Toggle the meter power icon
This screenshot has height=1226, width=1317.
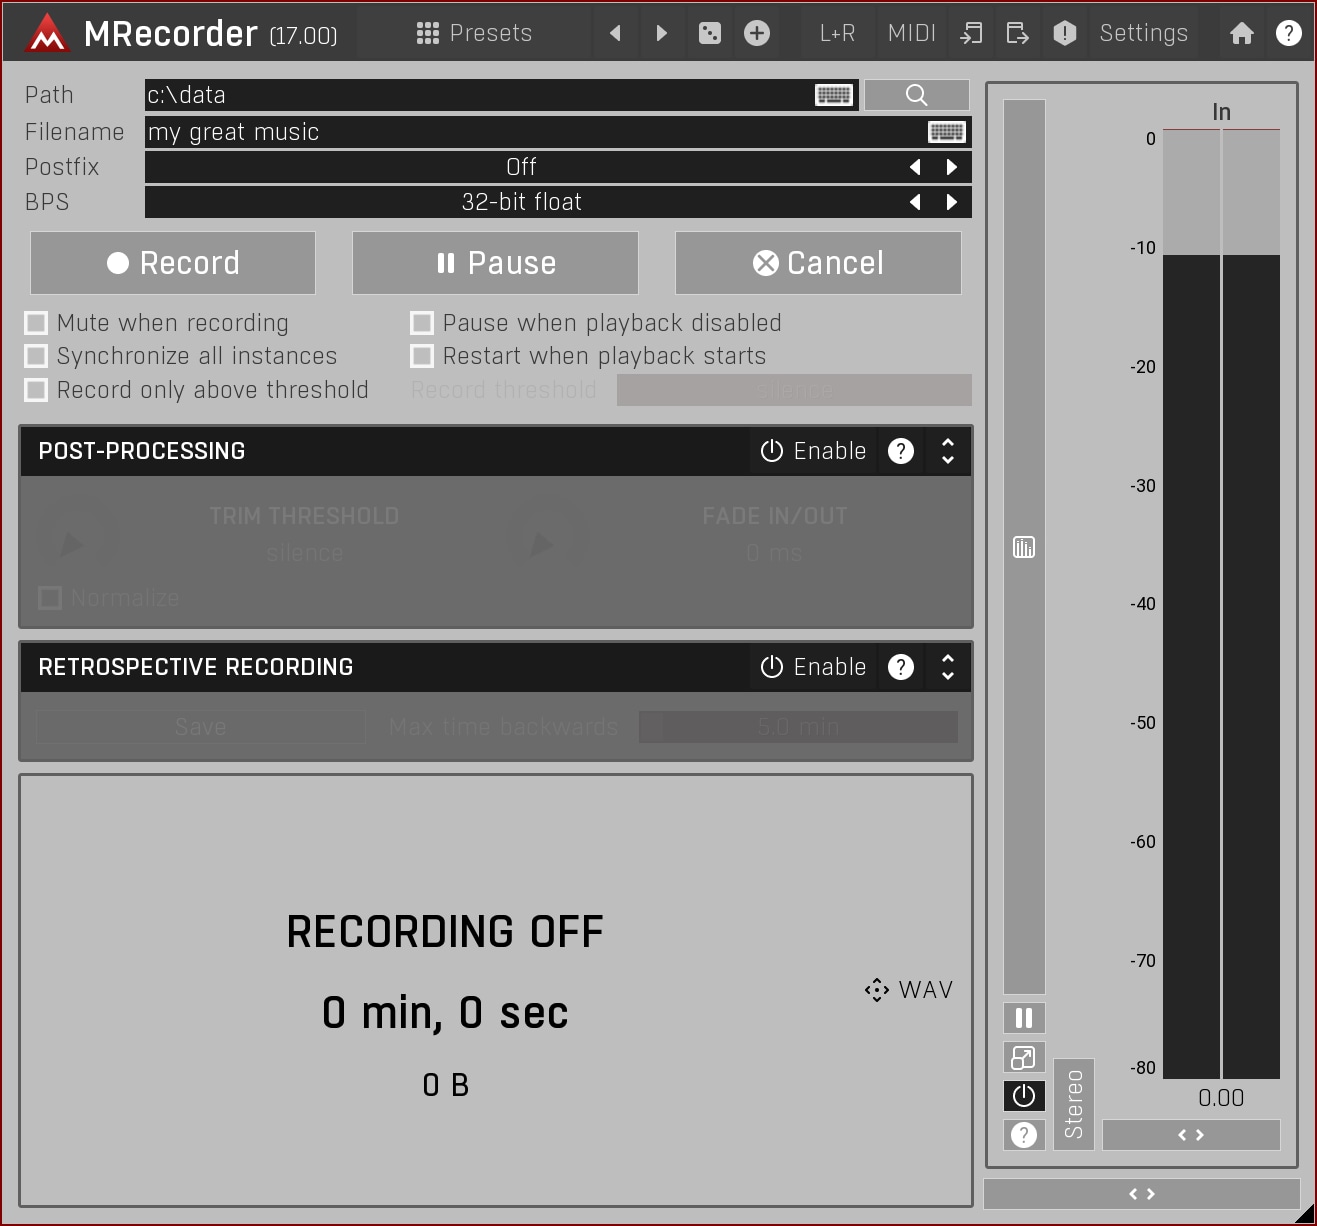pyautogui.click(x=1023, y=1096)
